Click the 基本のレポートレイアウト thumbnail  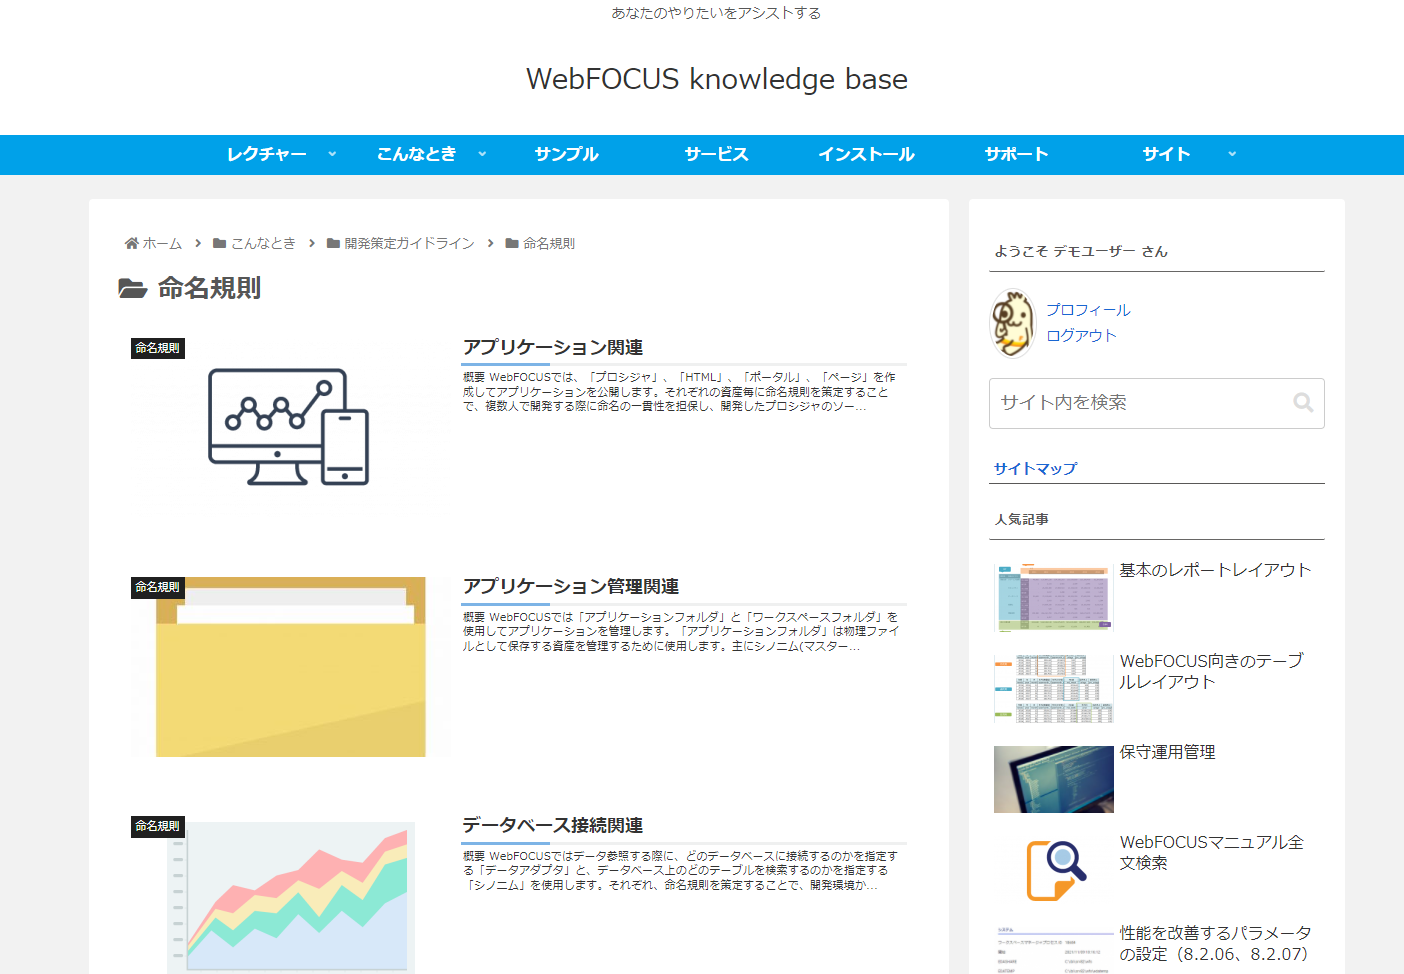click(1053, 597)
